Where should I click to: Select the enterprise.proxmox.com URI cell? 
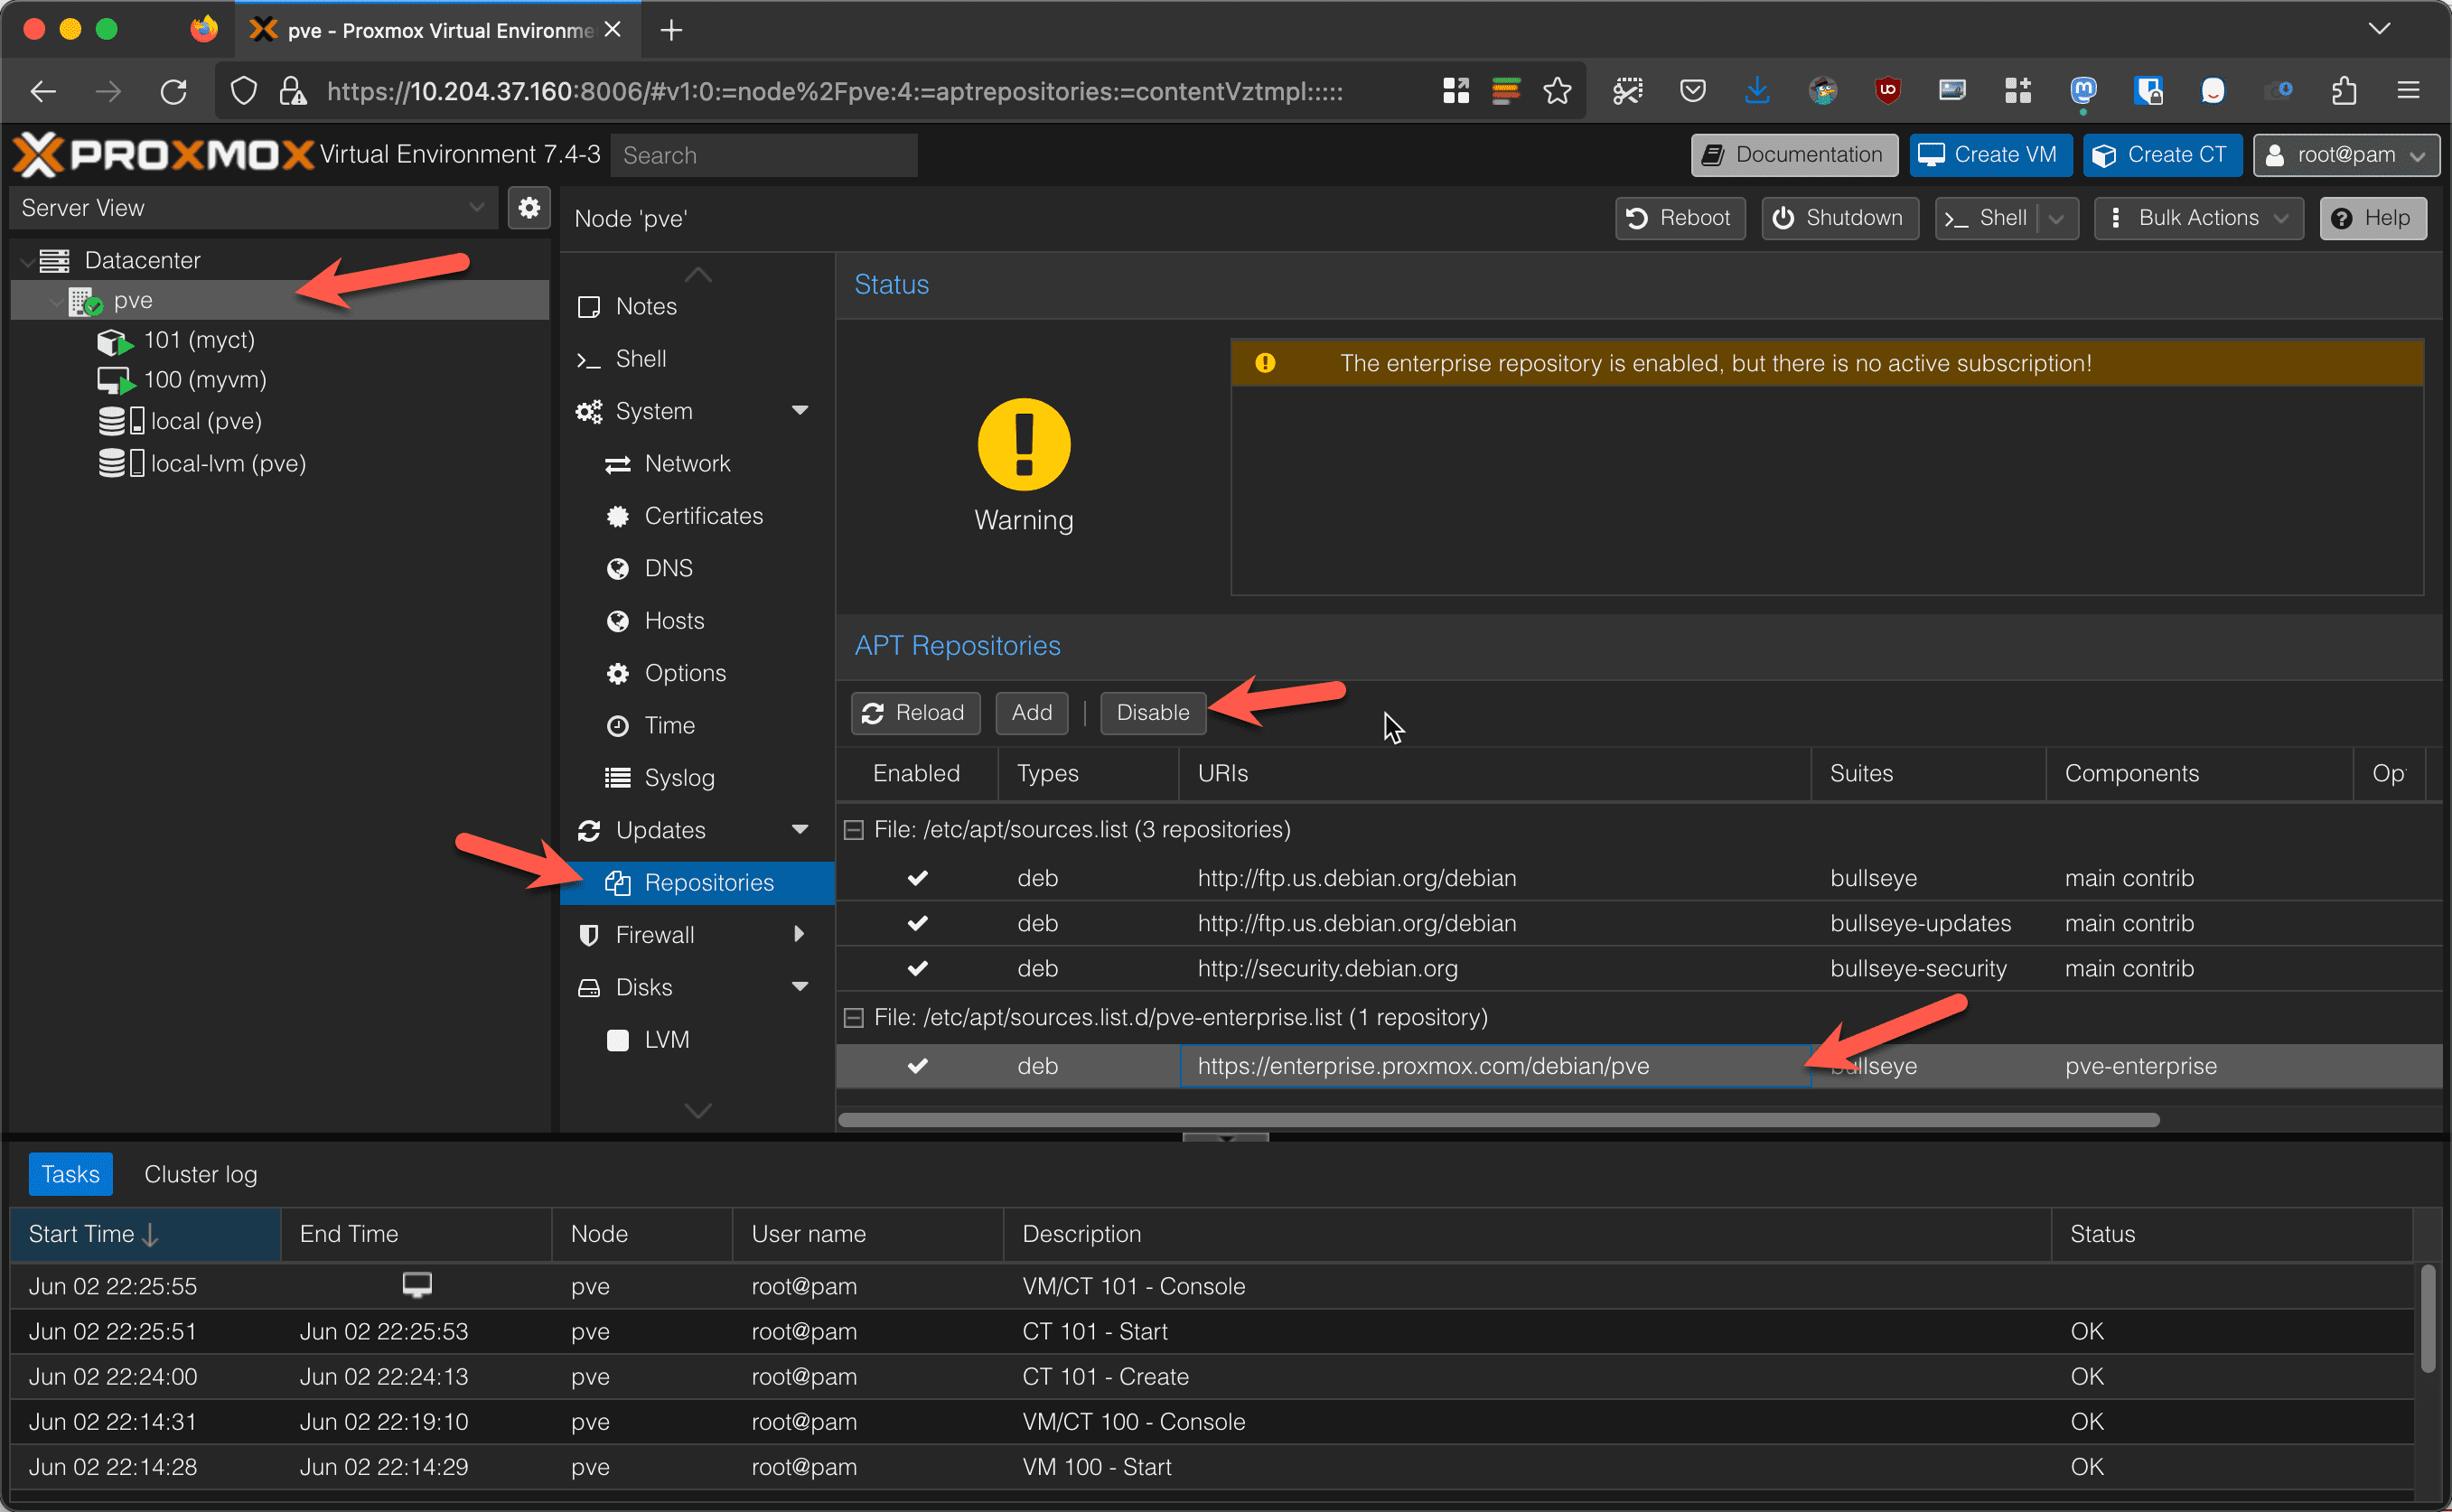tap(1495, 1066)
